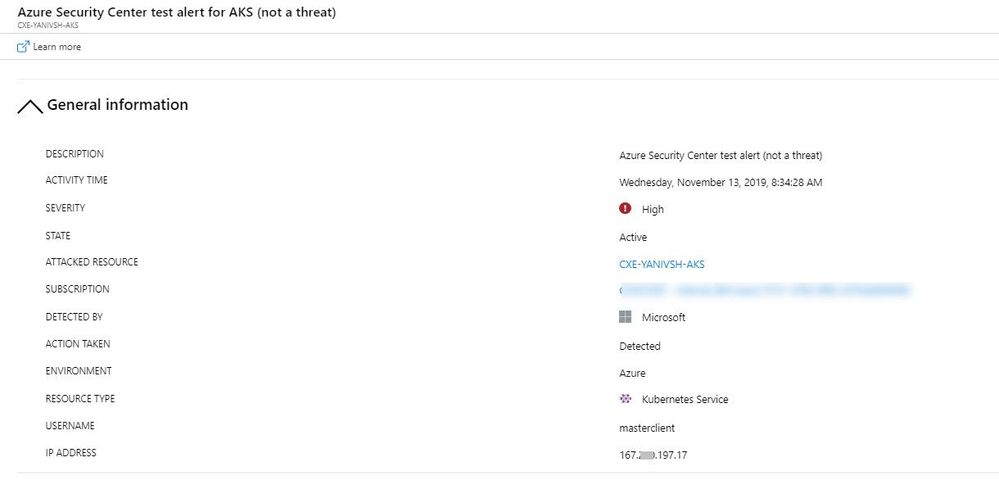The height and width of the screenshot is (481, 999).
Task: Select the USERNAME label
Action: 70,426
